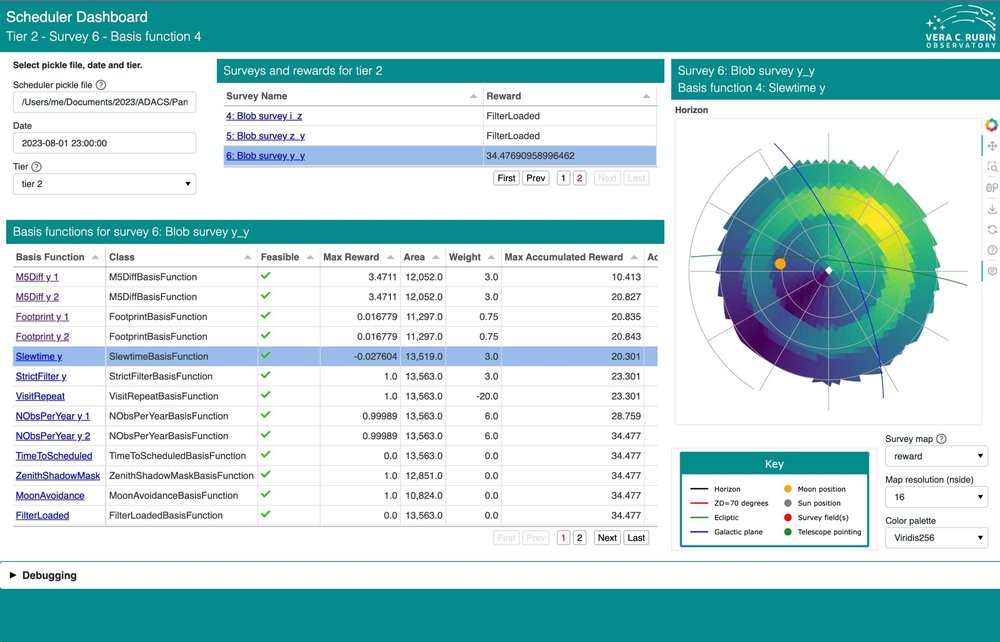Select the Box Zoom tool
Viewport: 1000px width, 642px height.
[991, 167]
